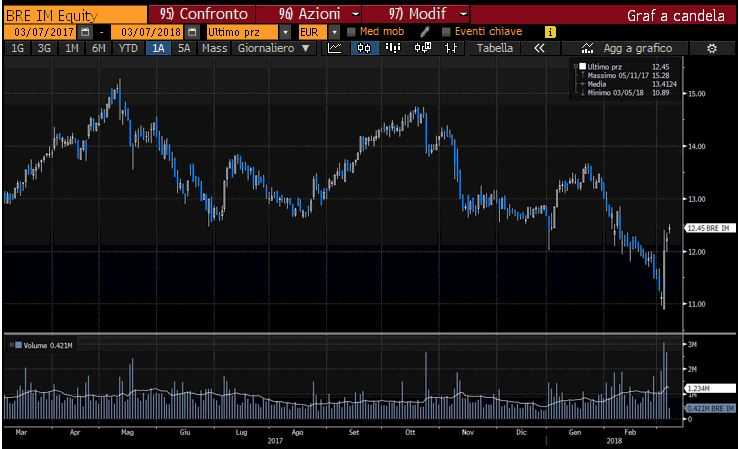Click the start date field 03/07/2017

[x=40, y=32]
